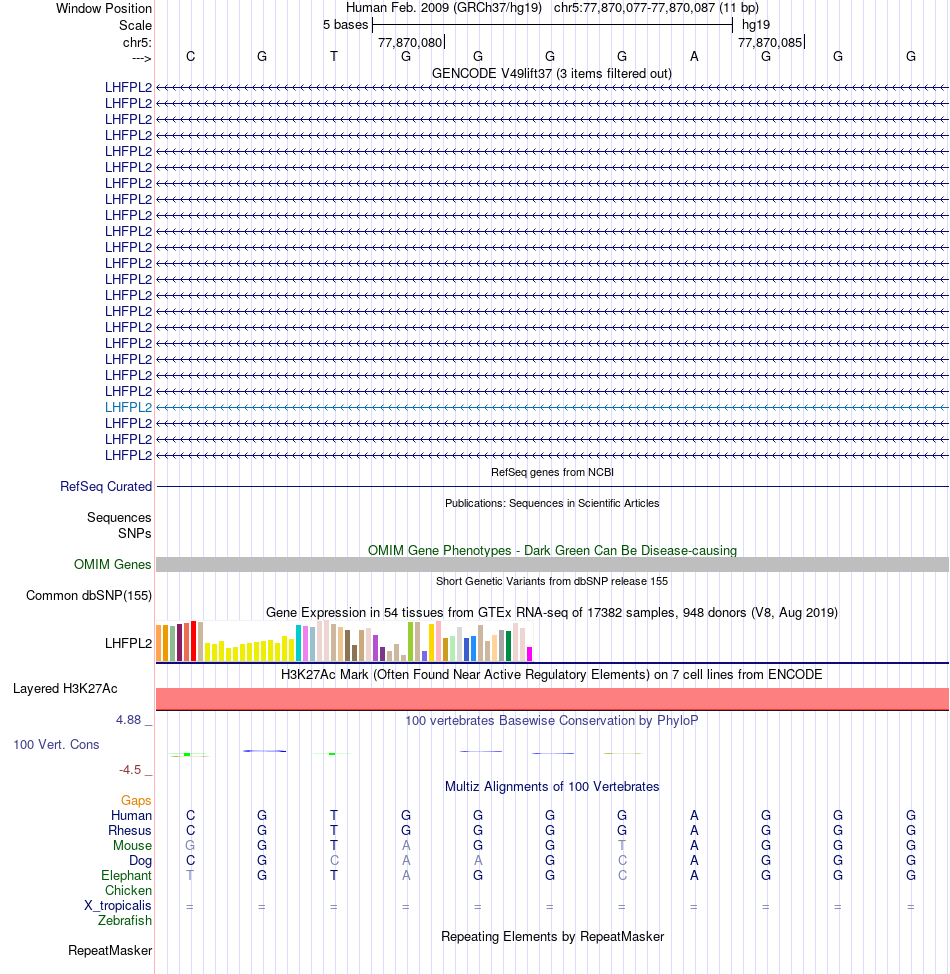Screen dimensions: 950x974
Task: Open Repeating Elements by RepeatMasker title
Action: (552, 937)
